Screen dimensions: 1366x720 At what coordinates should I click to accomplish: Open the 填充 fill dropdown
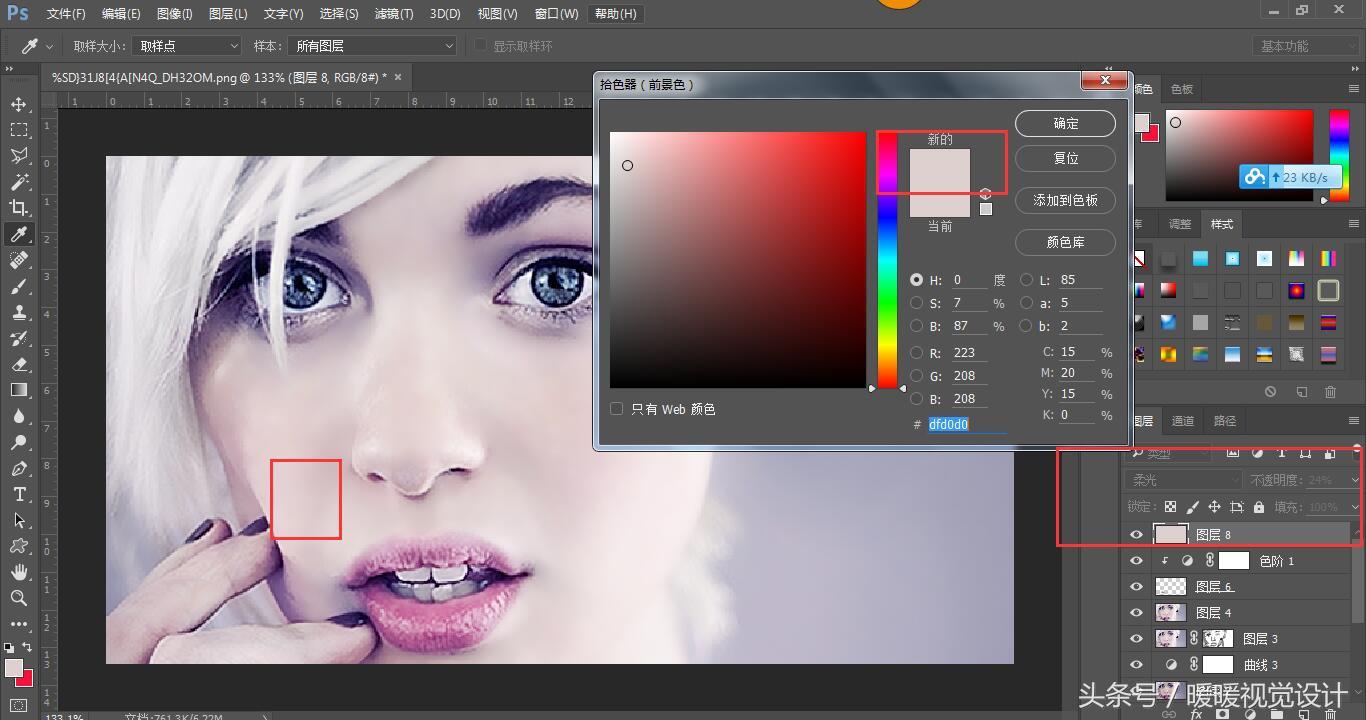pos(1354,507)
